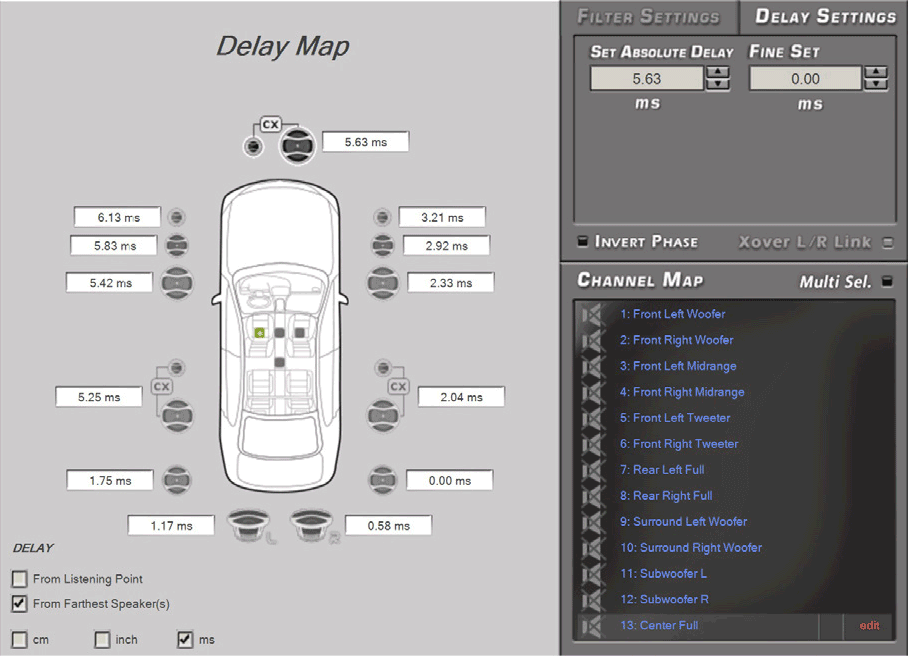Click the 0.00 ms delay box
Screen dimensions: 913x657
450,481
